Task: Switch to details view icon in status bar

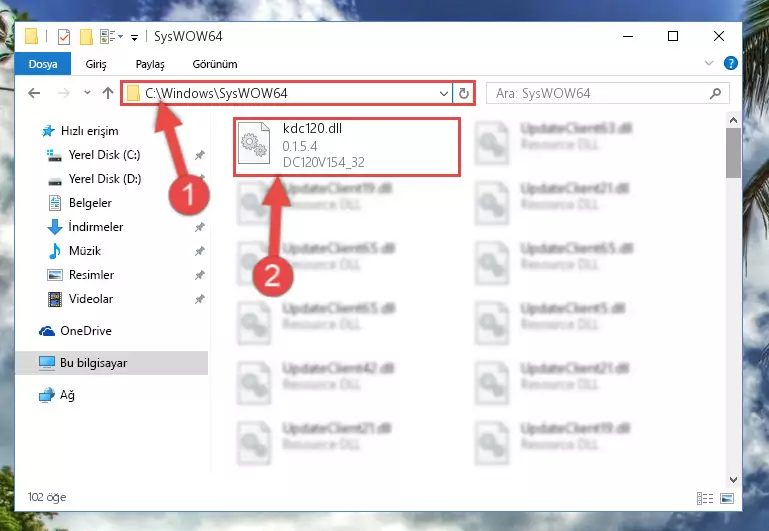Action: click(x=705, y=499)
